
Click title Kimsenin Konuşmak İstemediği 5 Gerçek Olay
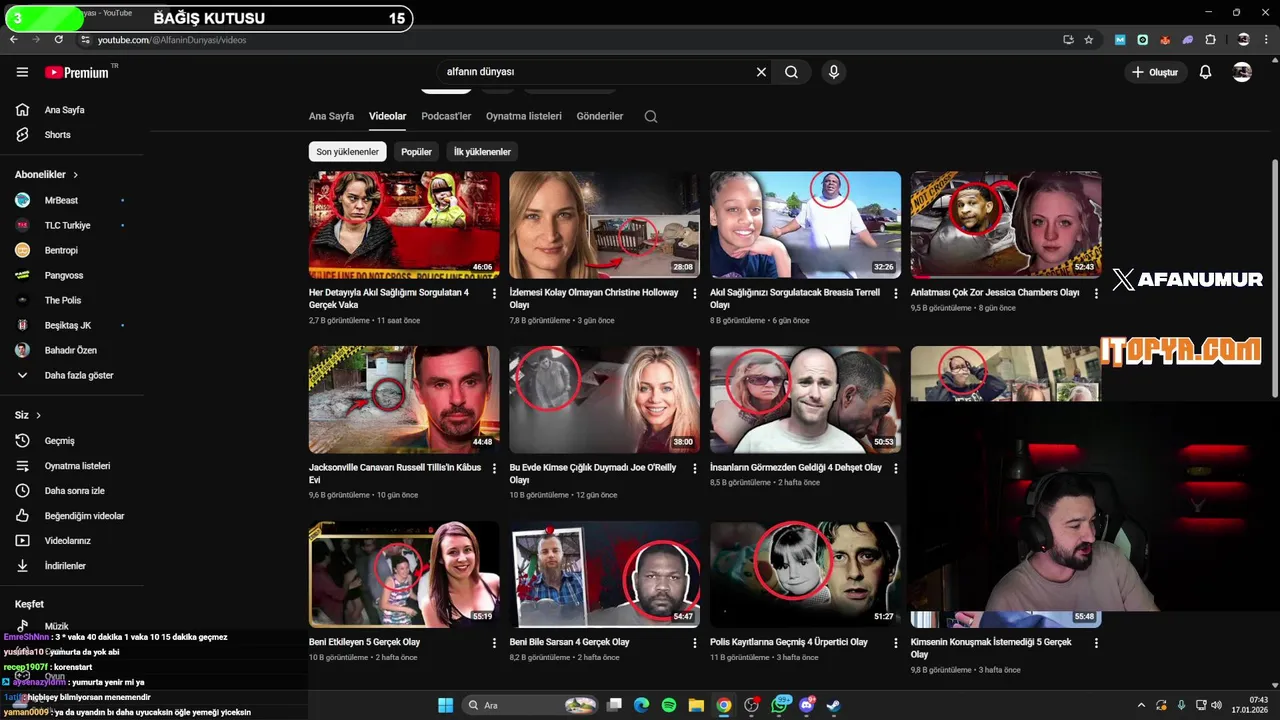click(991, 648)
